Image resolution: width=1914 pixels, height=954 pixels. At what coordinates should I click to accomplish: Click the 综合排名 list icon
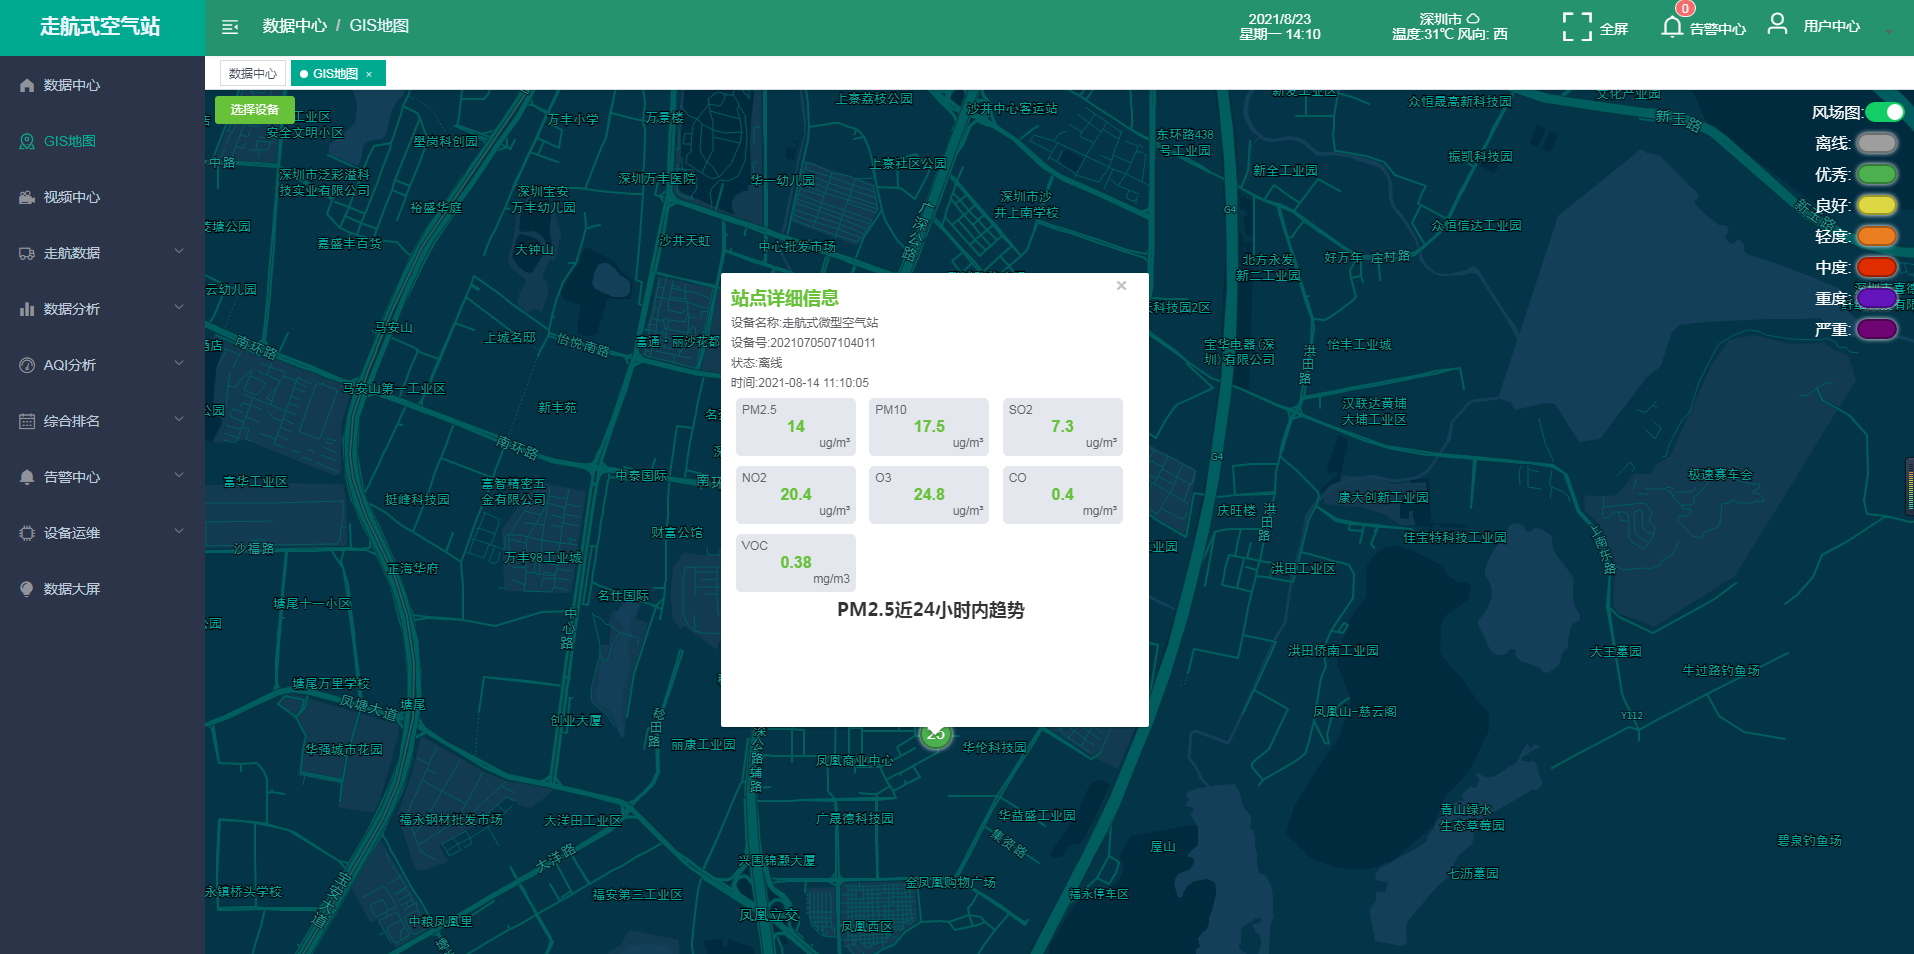tap(27, 422)
